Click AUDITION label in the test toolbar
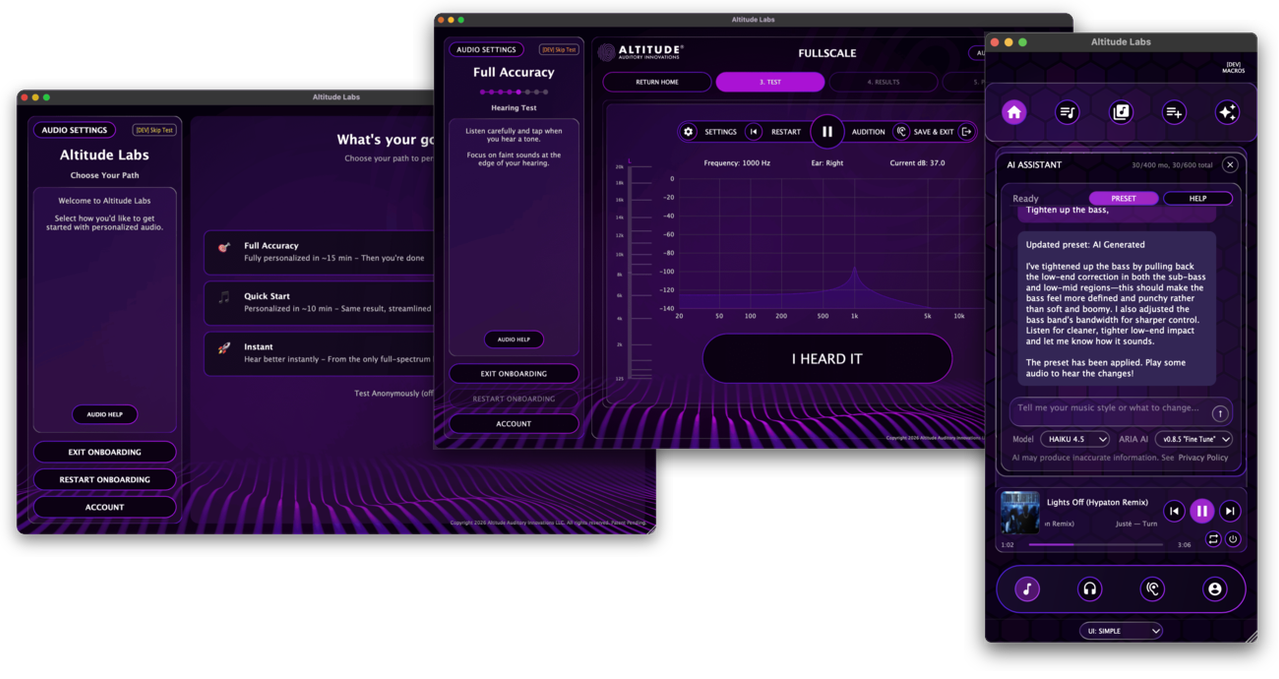Viewport: 1279px width, 679px height. (868, 132)
